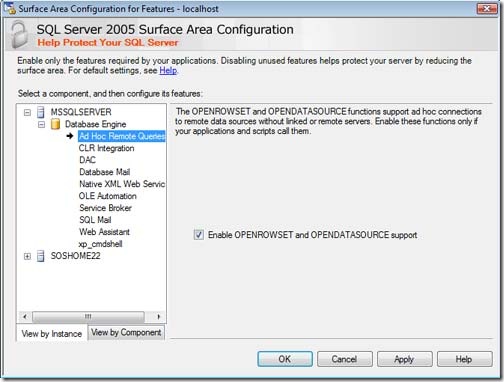Click the tree horizontal scrollbar right arrow

click(x=159, y=316)
